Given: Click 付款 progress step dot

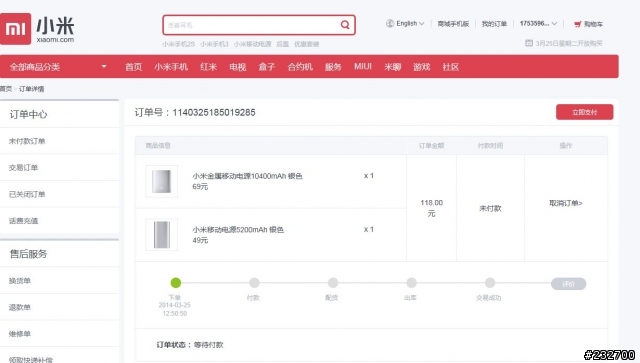Looking at the screenshot, I should point(254,283).
